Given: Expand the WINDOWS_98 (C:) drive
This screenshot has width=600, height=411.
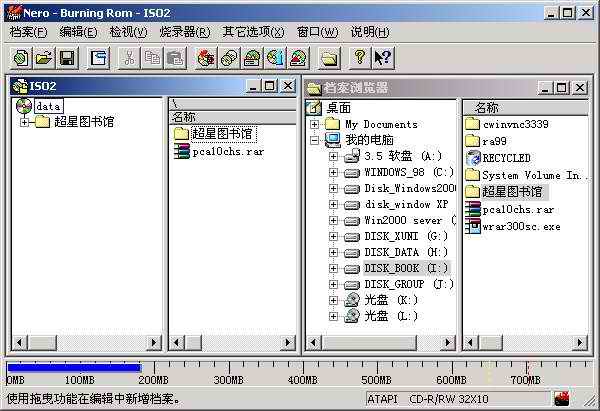Looking at the screenshot, I should [x=333, y=172].
